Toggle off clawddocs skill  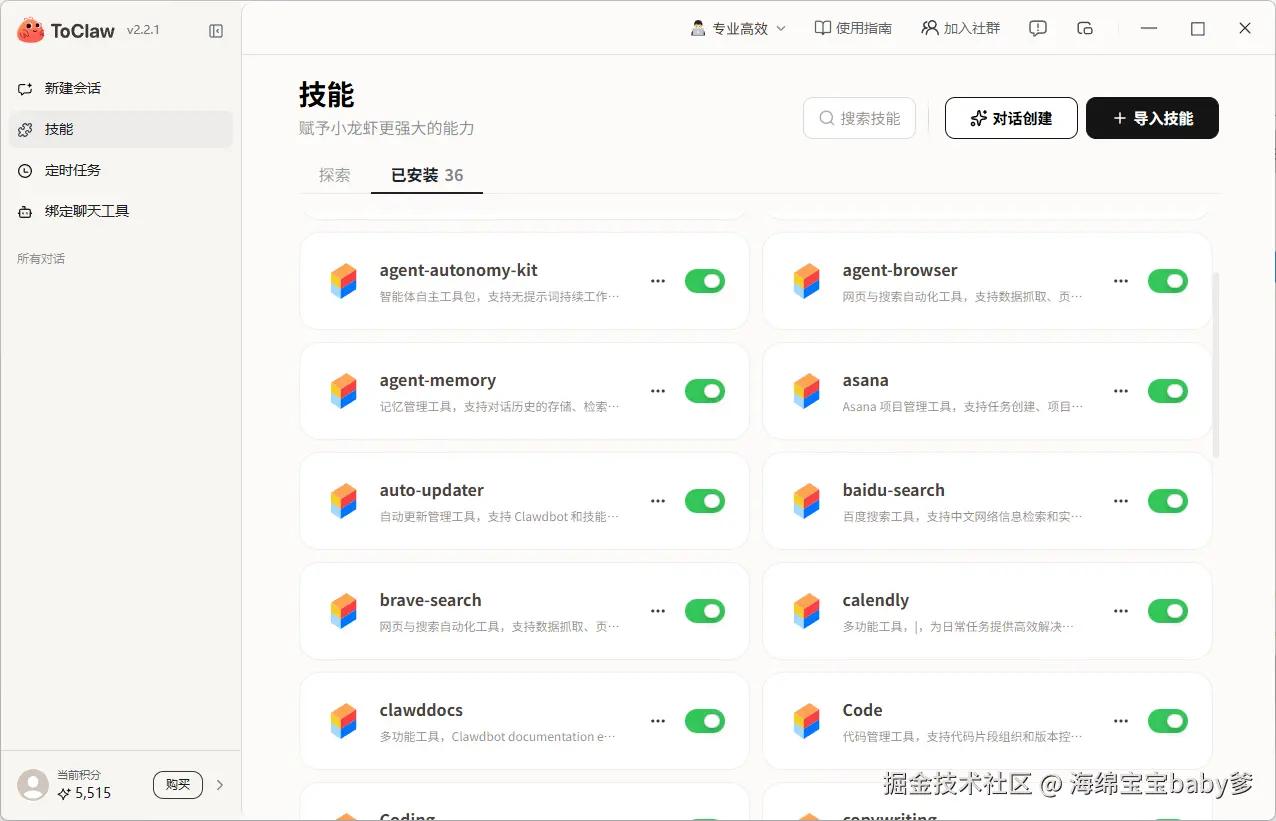pyautogui.click(x=705, y=721)
